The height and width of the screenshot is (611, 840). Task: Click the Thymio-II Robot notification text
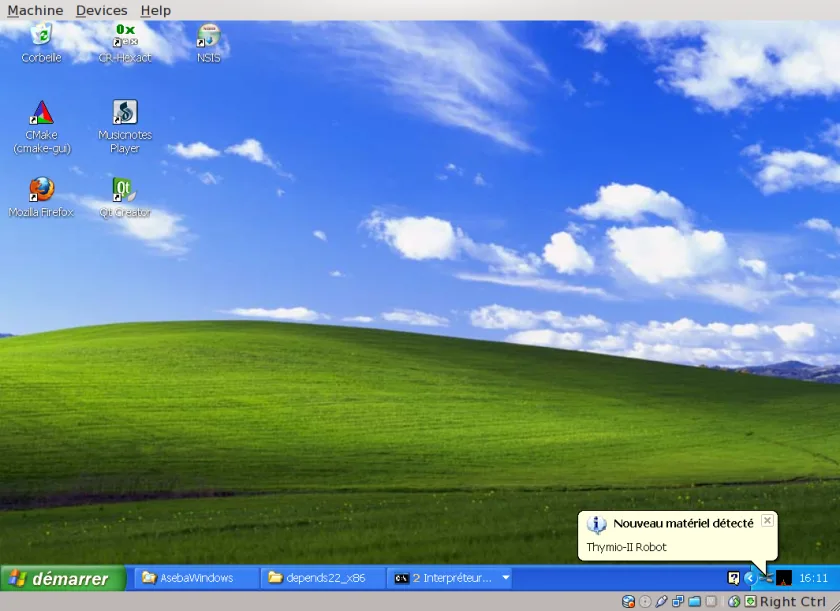click(x=626, y=547)
